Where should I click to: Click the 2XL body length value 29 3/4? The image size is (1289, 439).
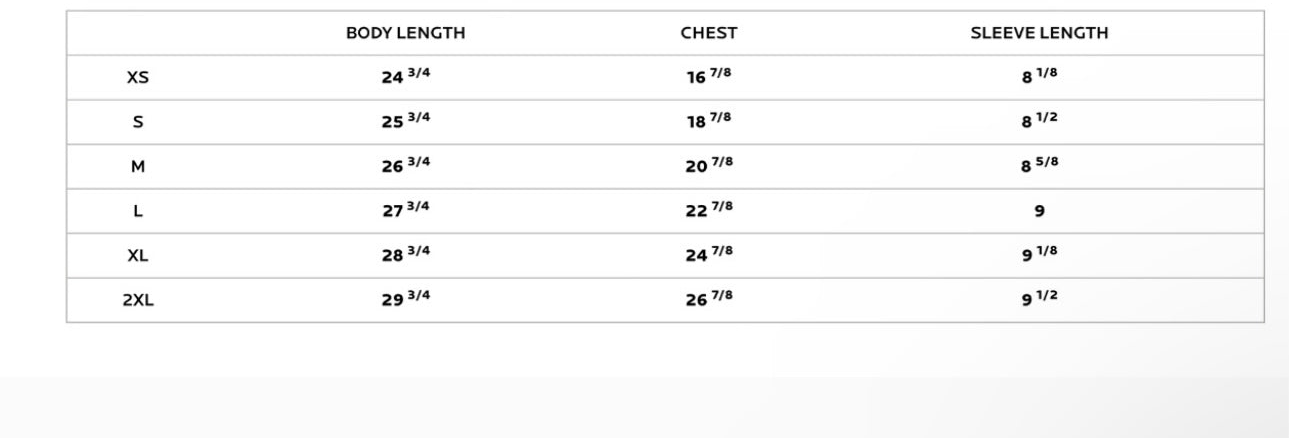click(406, 299)
